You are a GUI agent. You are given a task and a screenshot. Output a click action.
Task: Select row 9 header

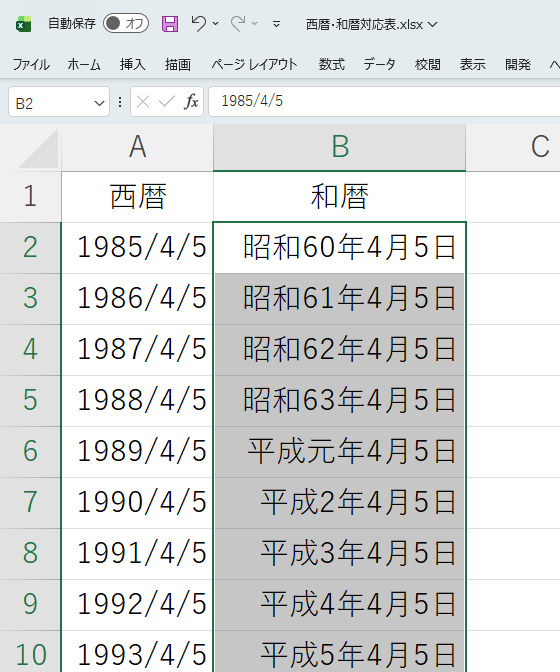pyautogui.click(x=30, y=605)
